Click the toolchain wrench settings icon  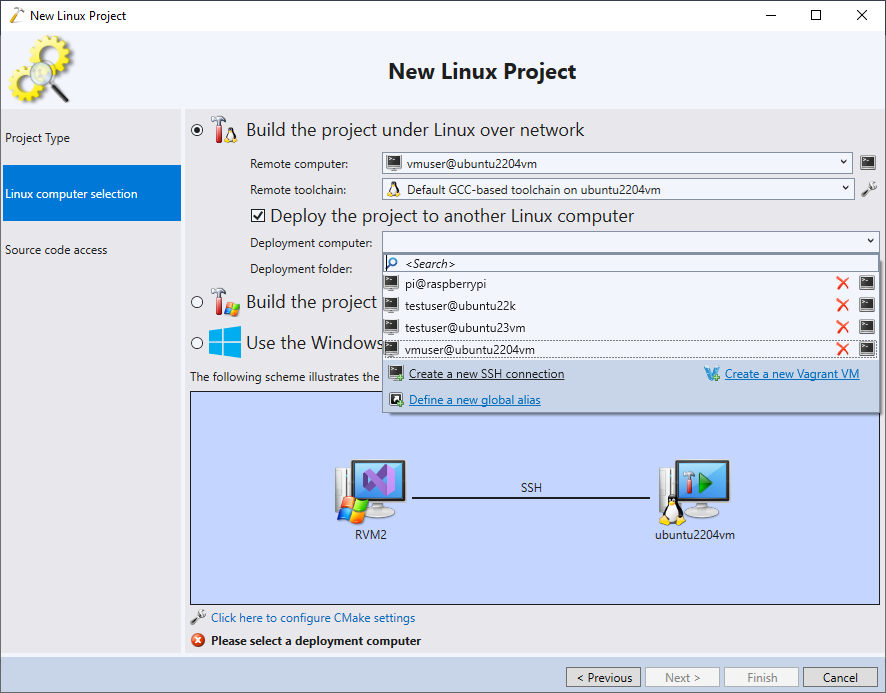pyautogui.click(x=868, y=189)
